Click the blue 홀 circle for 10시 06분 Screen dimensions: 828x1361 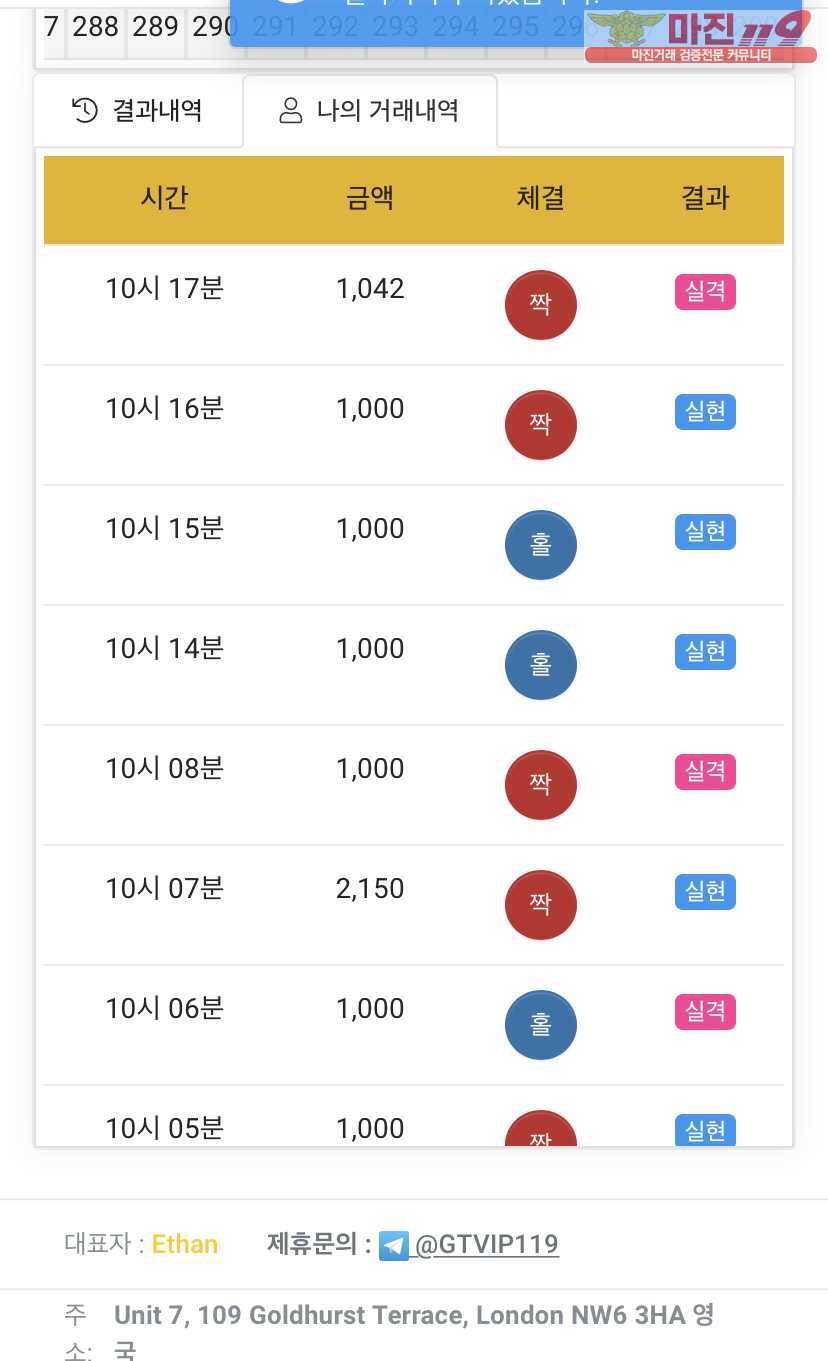tap(541, 1025)
